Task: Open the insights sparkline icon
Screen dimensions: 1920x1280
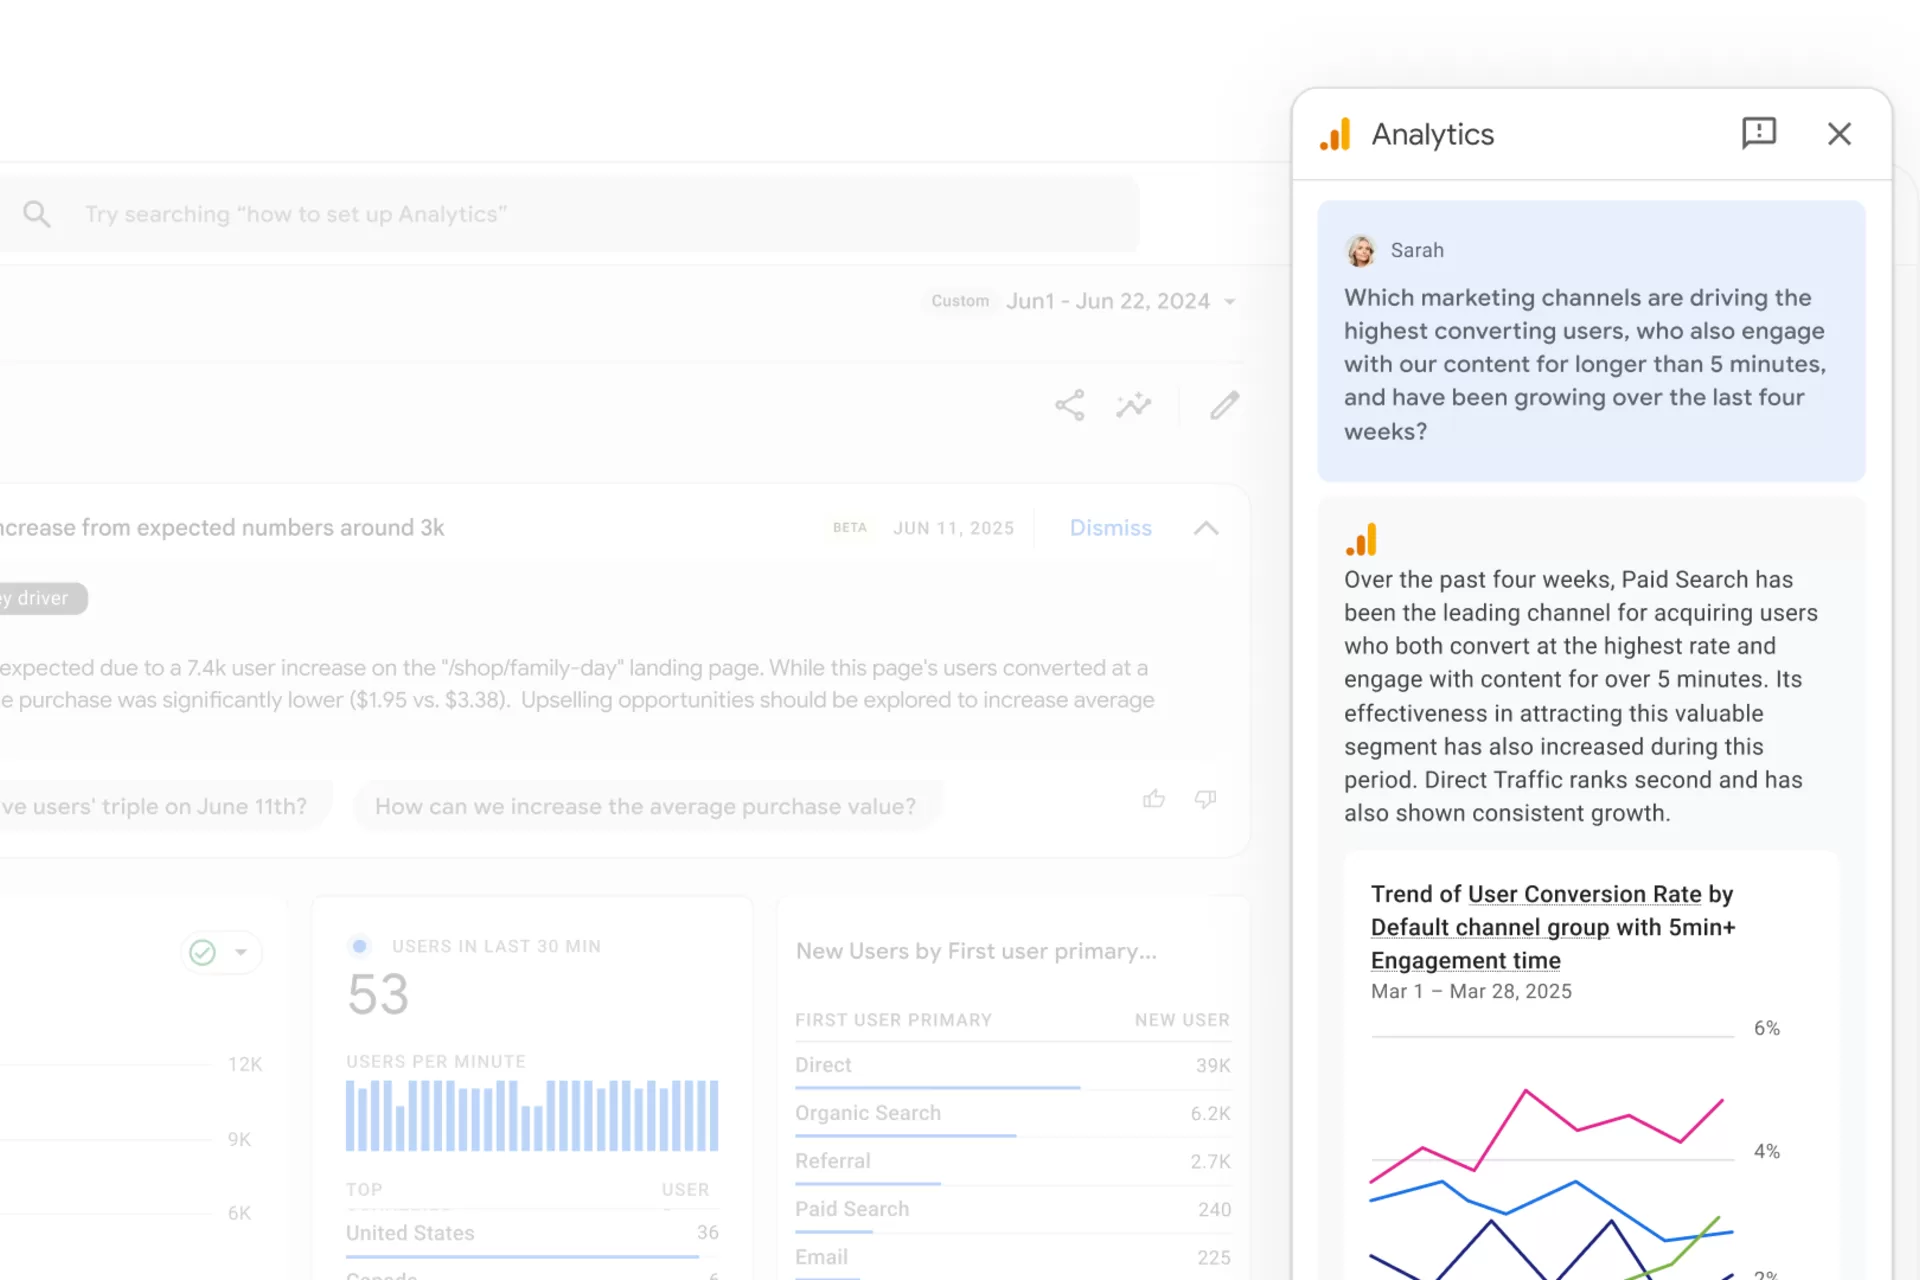Action: pos(1134,405)
